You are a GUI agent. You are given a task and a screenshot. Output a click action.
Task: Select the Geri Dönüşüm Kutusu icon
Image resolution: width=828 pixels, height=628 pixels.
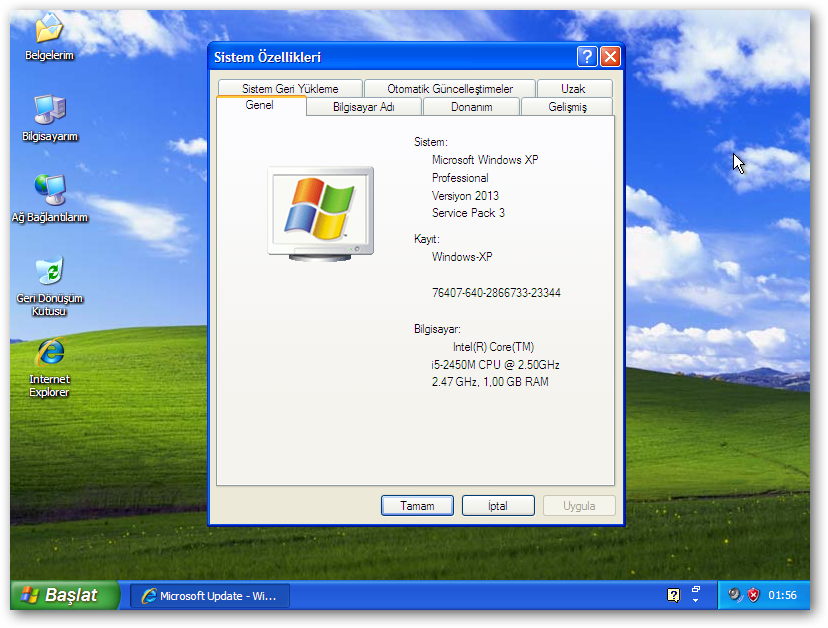(x=49, y=272)
